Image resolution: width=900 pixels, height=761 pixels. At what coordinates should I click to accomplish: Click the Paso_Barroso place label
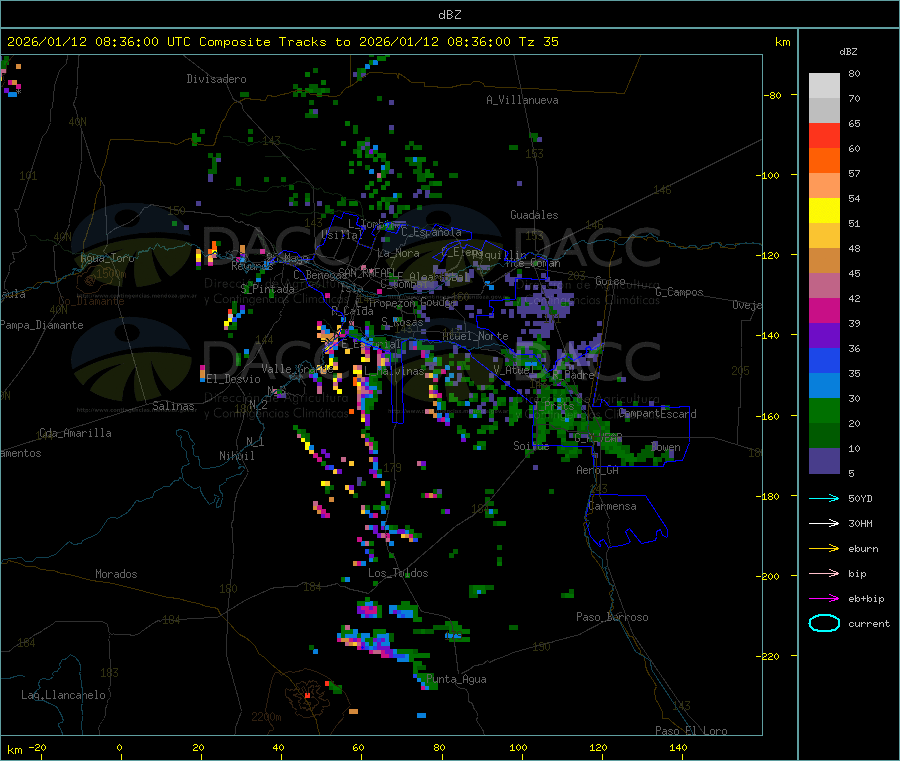[612, 618]
